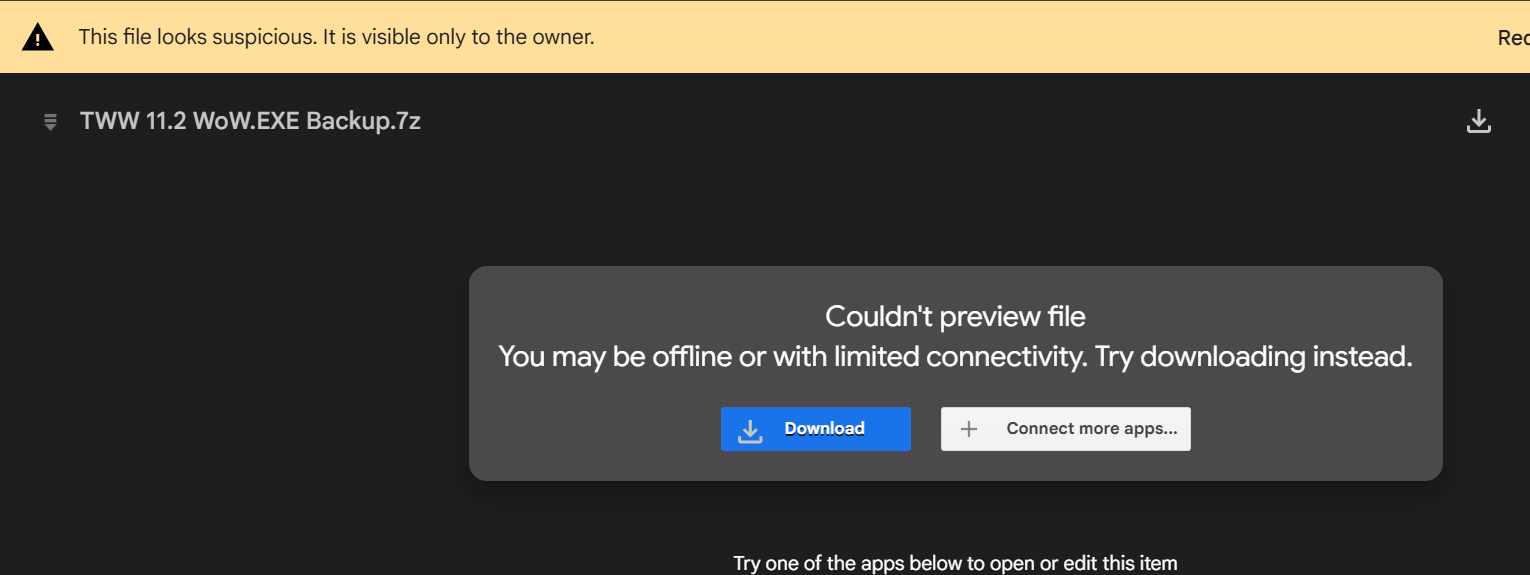Click the "Couldn't preview file" heading
The width and height of the screenshot is (1530, 575).
[955, 317]
